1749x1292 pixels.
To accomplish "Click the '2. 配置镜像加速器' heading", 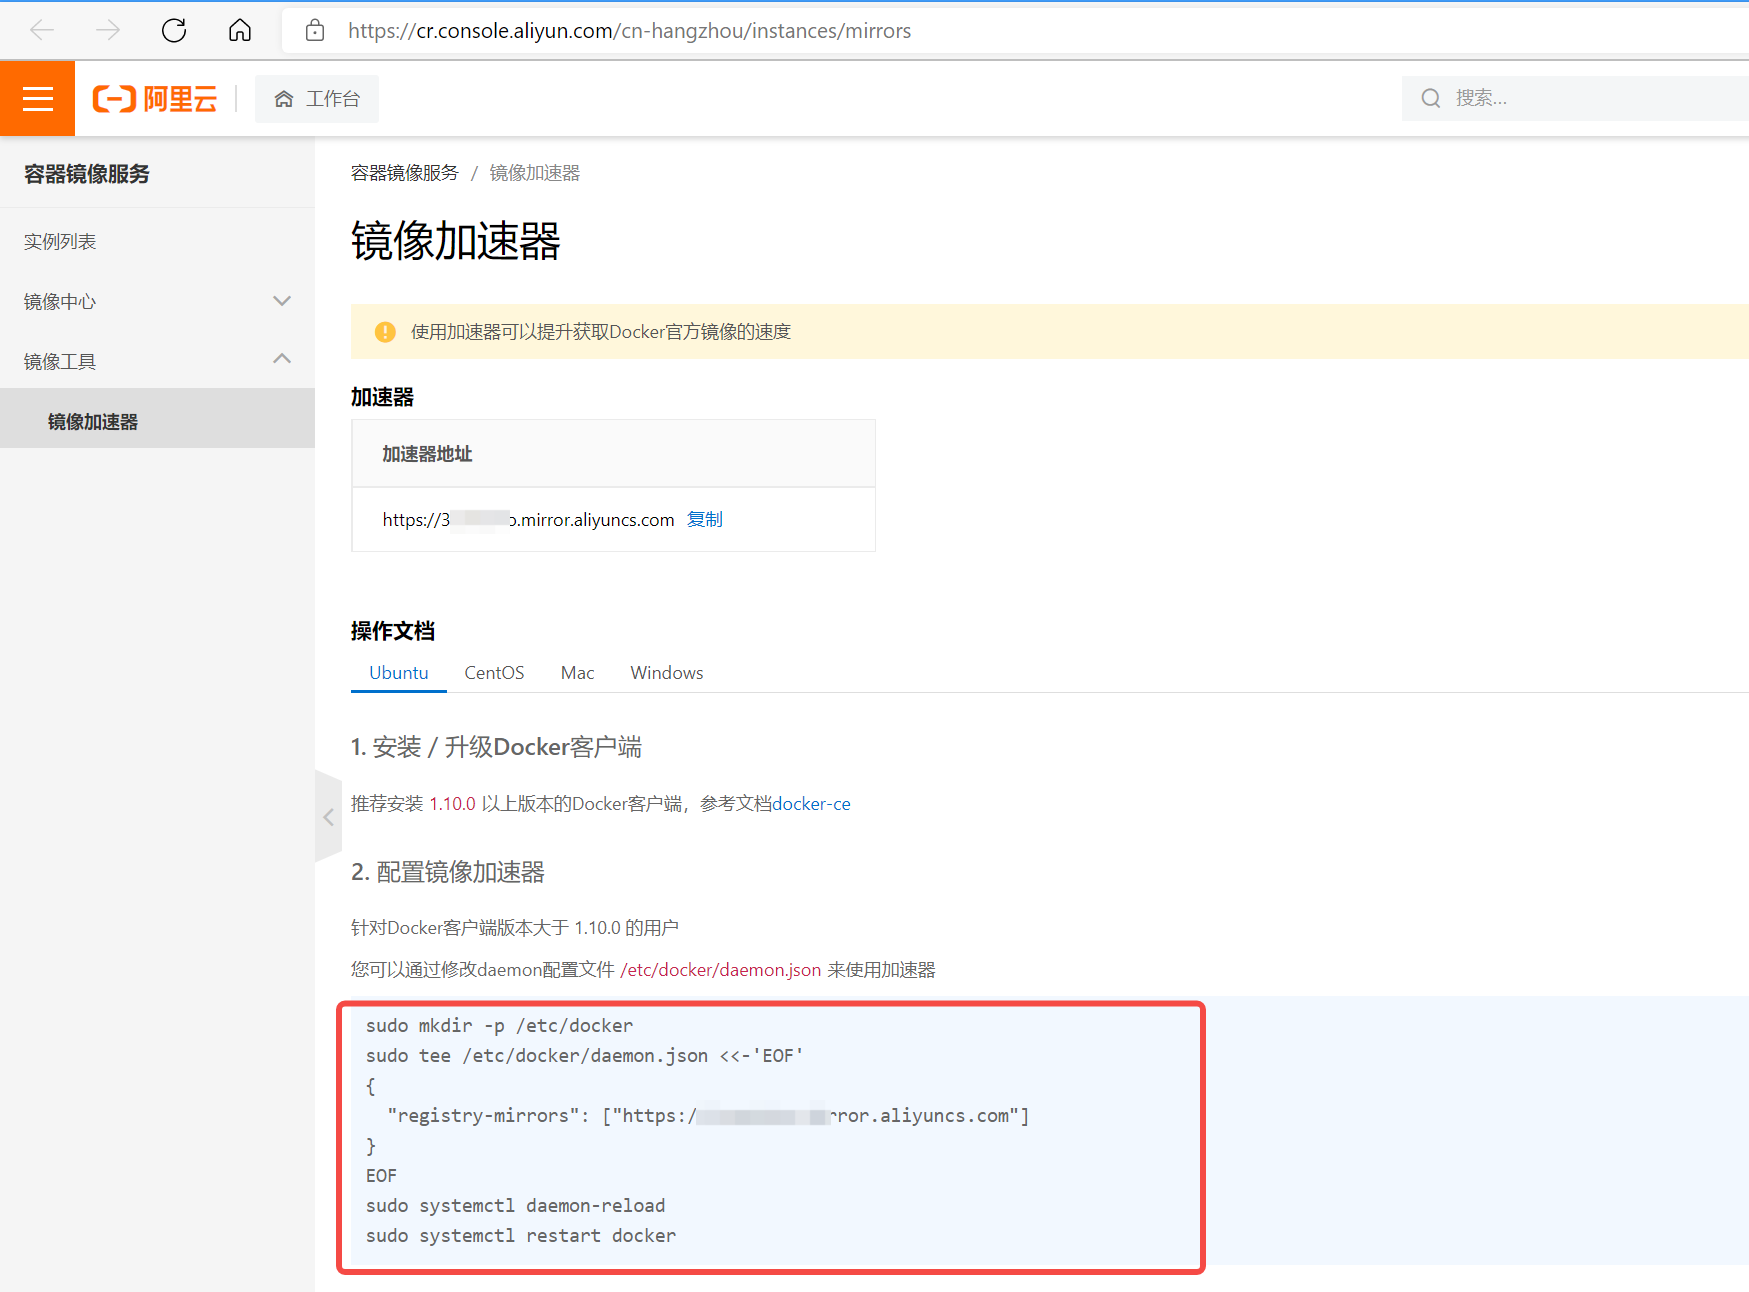I will point(448,872).
